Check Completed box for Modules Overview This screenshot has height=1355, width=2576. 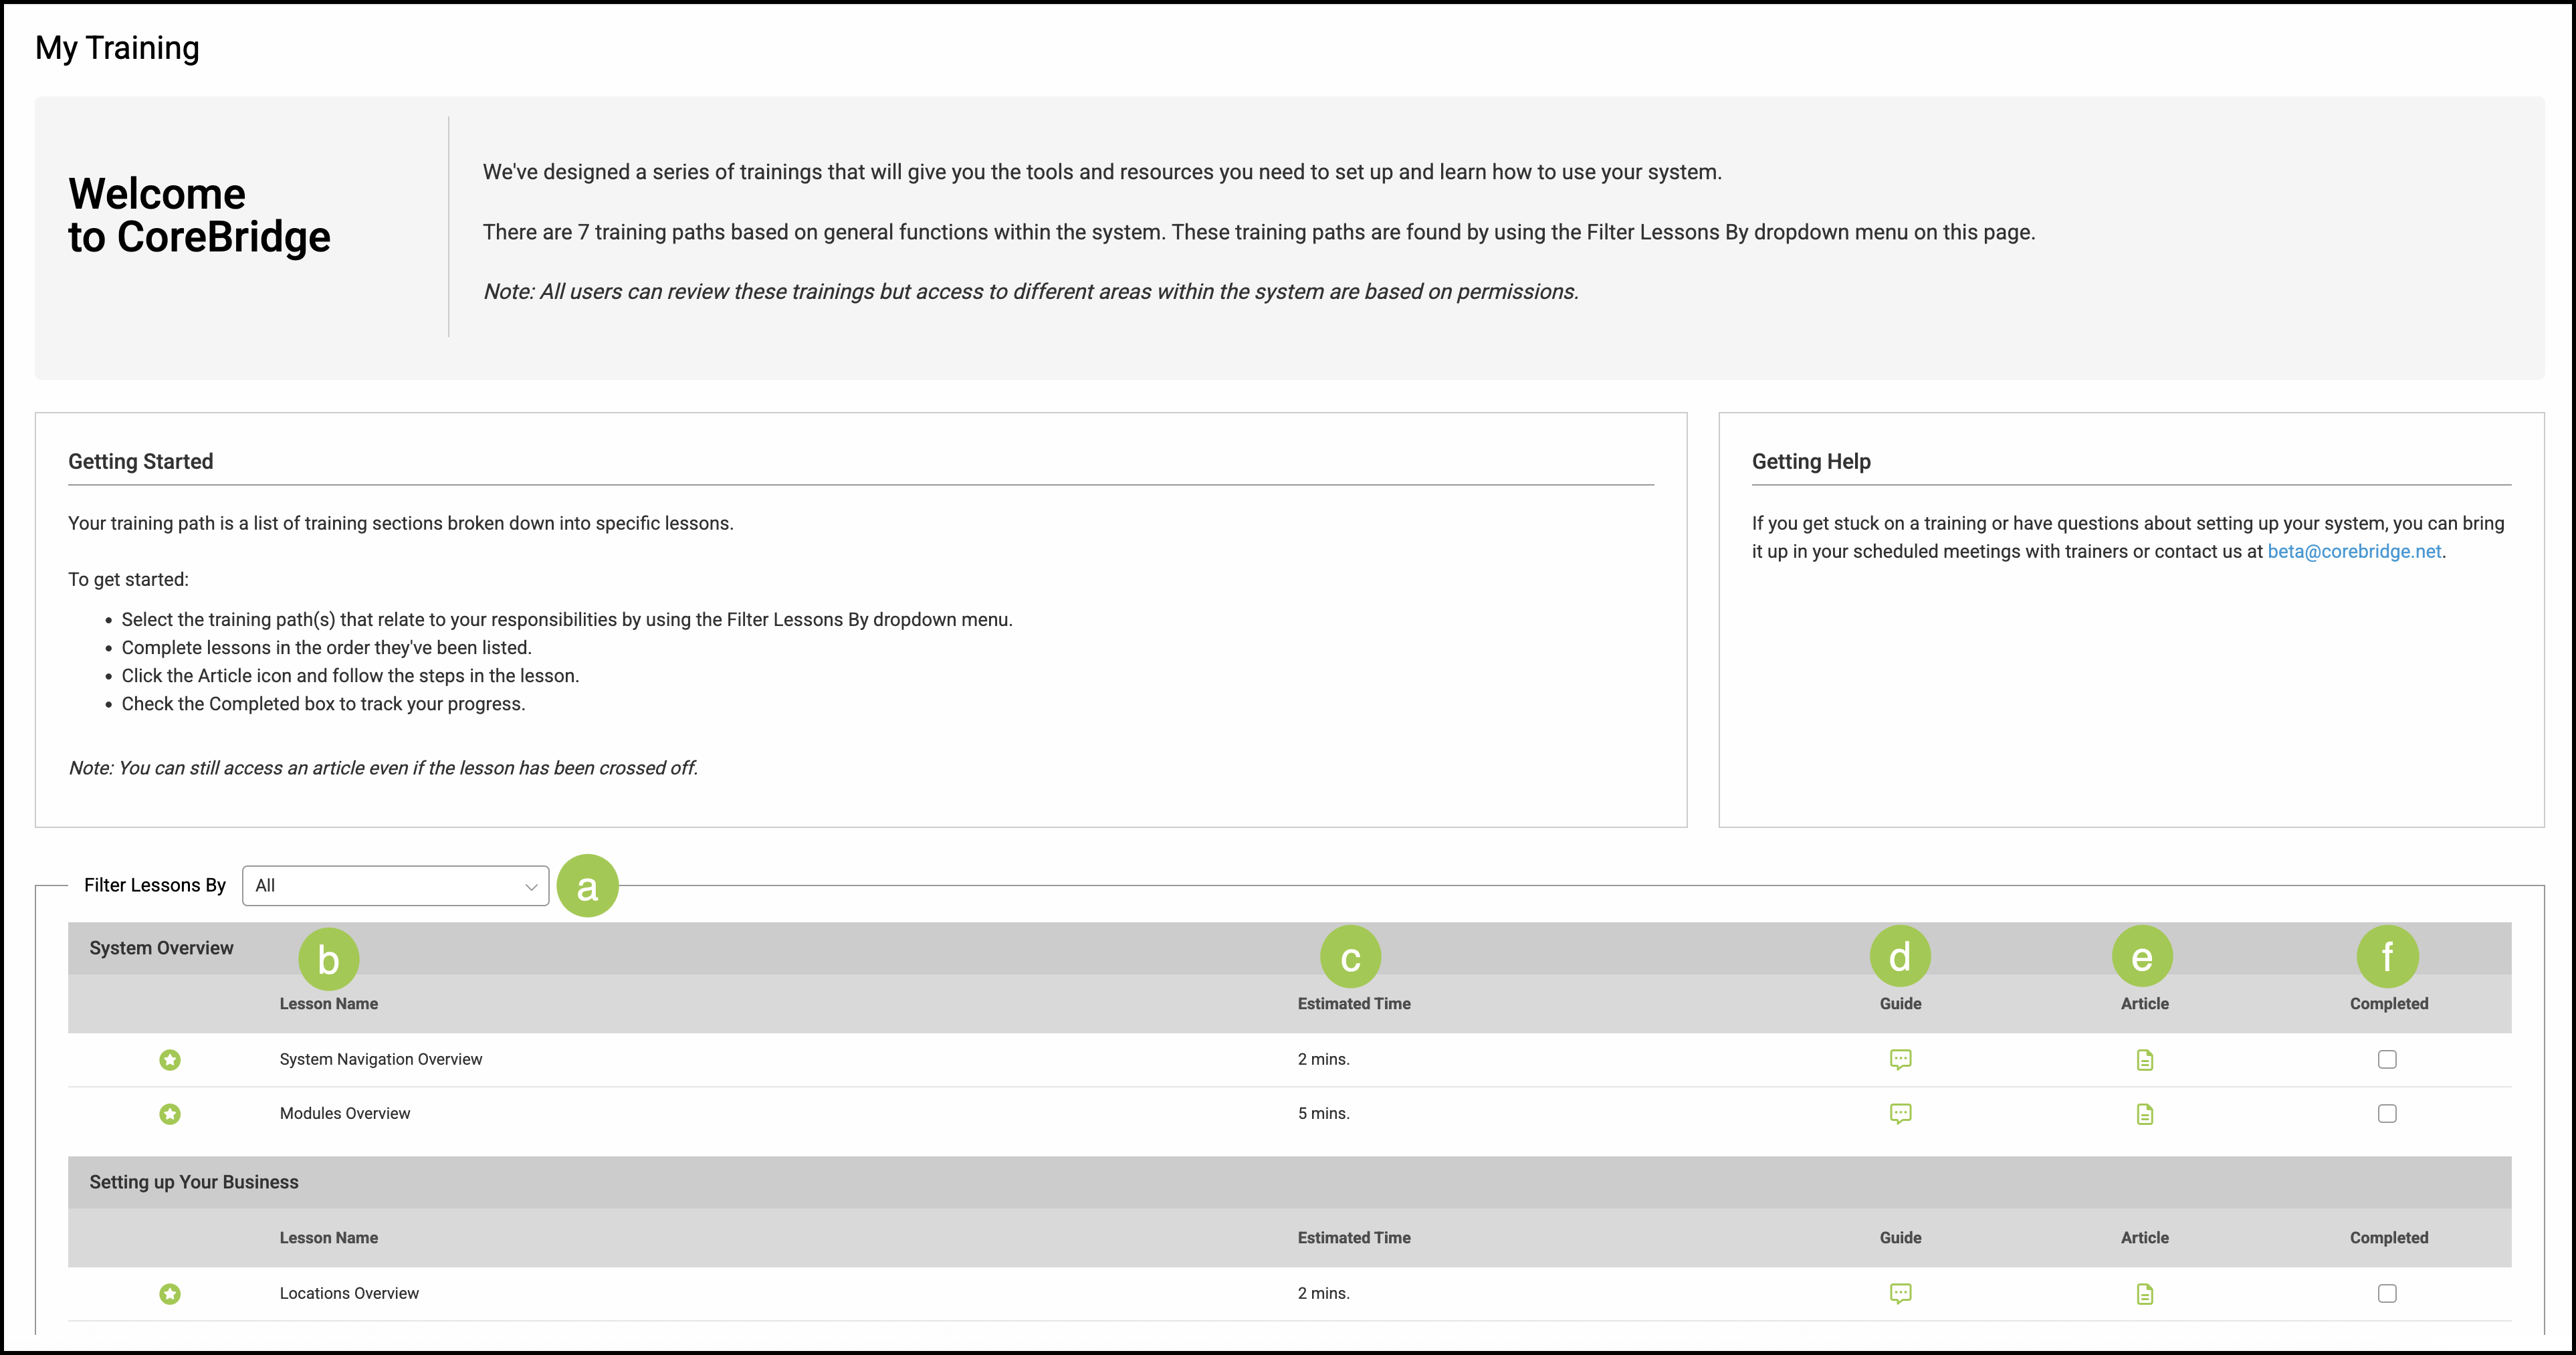(x=2387, y=1113)
